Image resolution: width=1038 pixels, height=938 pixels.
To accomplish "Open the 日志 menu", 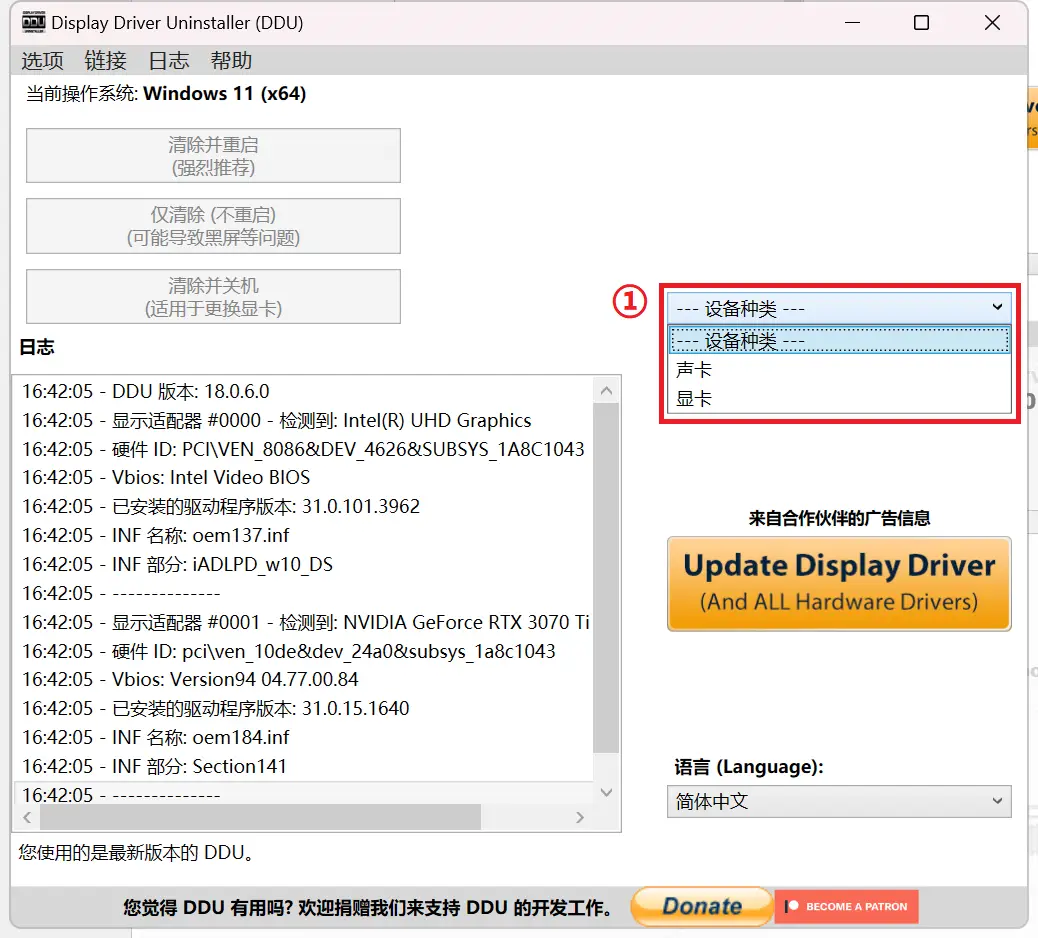I will point(168,61).
